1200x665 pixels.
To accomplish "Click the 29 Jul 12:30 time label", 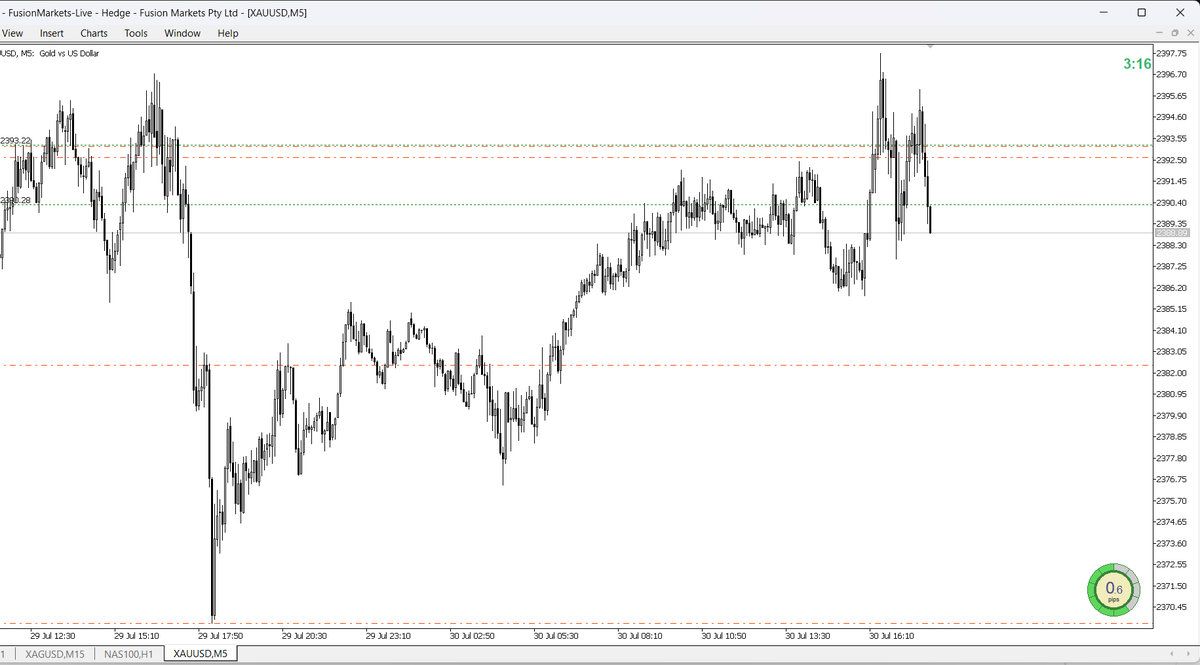I will click(52, 635).
